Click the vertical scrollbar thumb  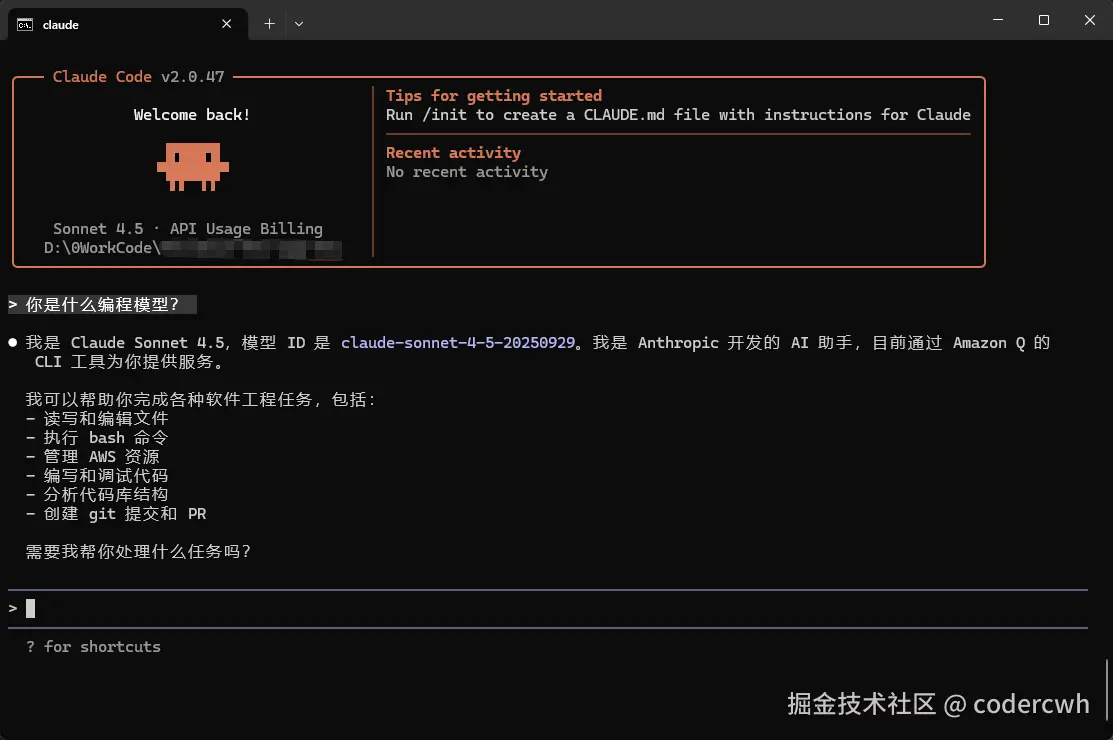tap(1107, 690)
